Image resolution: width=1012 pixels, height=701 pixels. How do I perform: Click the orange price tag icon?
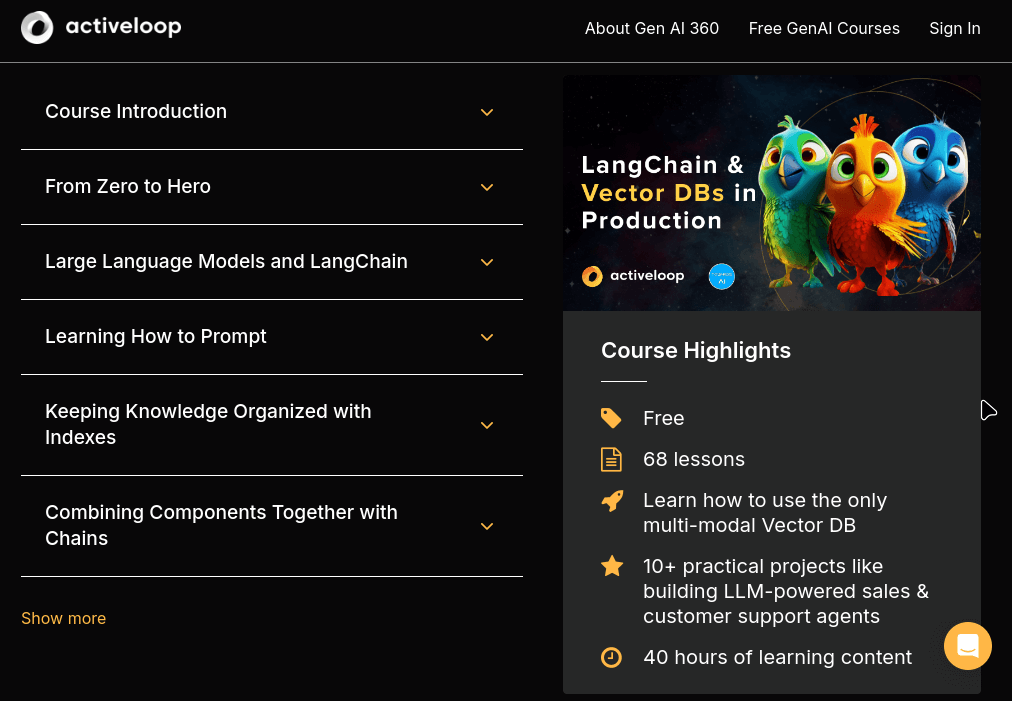tap(611, 418)
